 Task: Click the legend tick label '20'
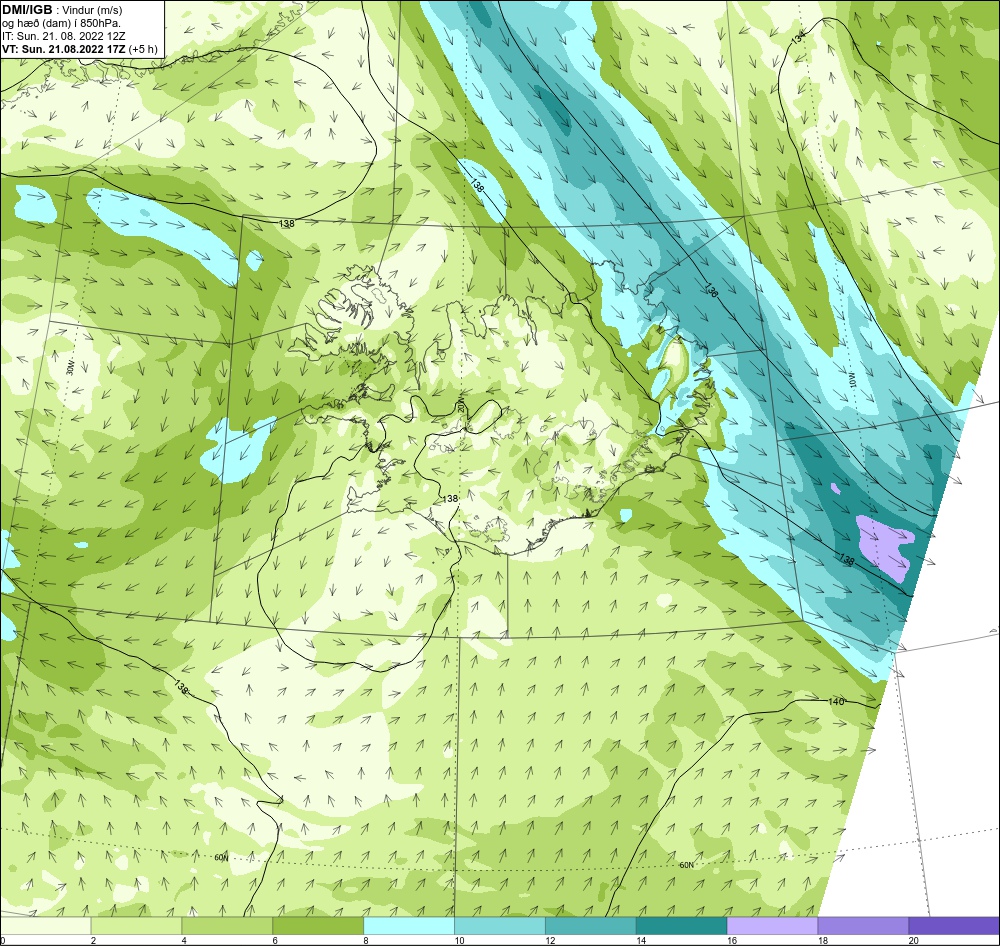coord(913,940)
